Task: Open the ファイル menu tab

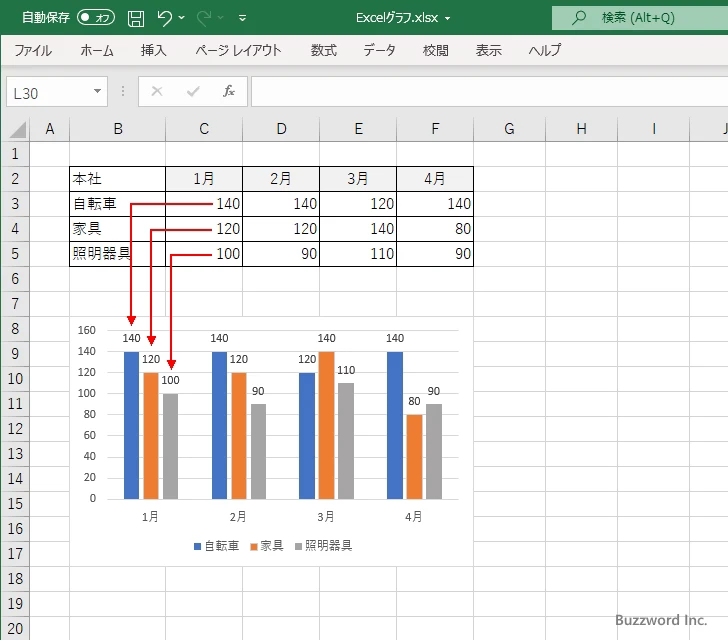Action: click(33, 50)
